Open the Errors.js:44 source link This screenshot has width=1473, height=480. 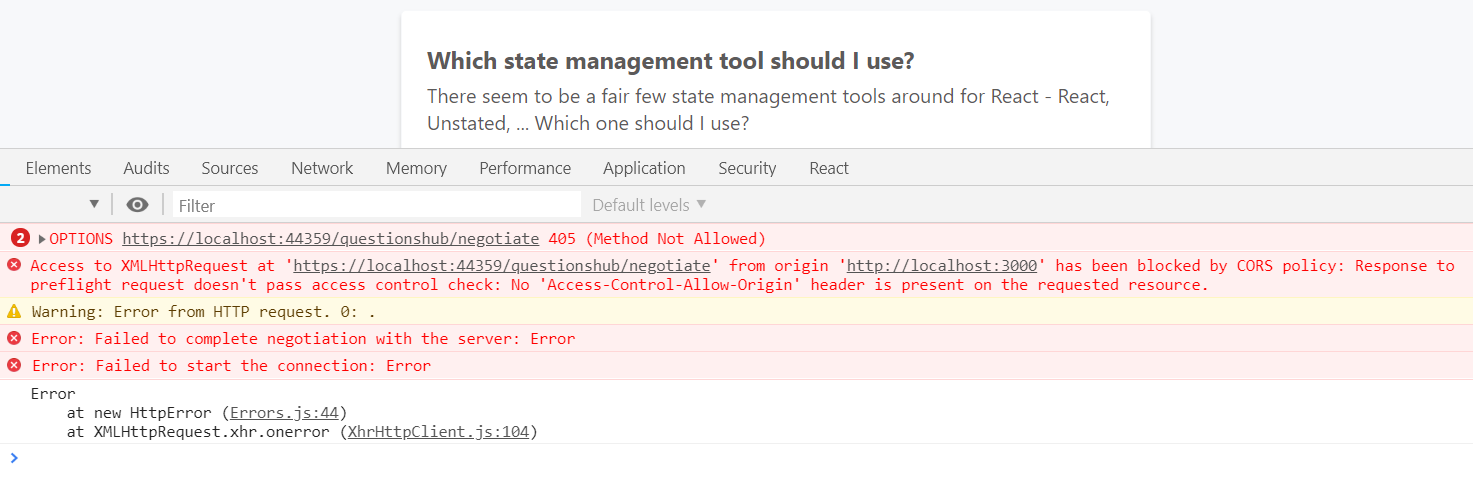click(288, 412)
